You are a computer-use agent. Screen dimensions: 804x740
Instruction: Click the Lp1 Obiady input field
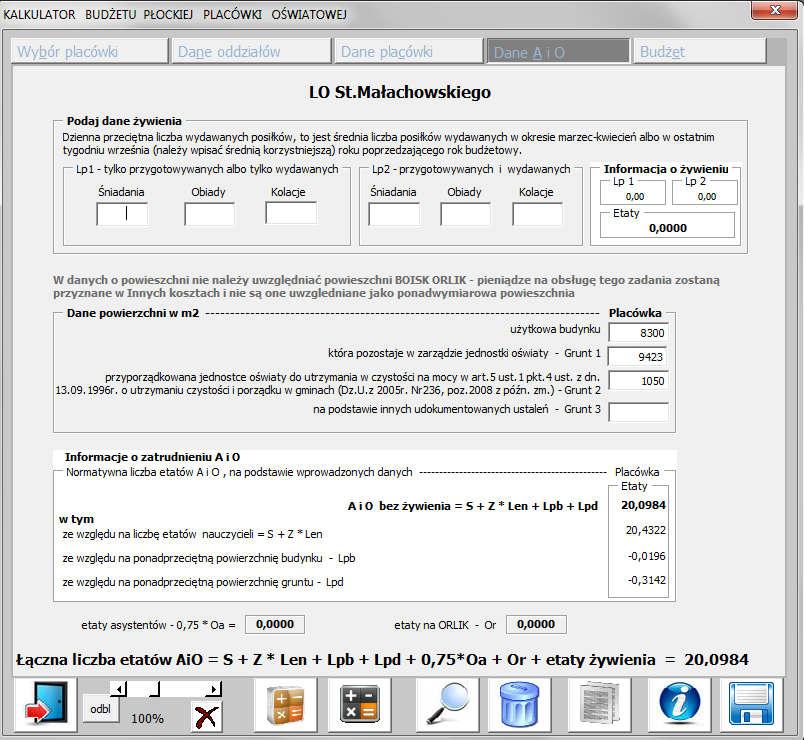pyautogui.click(x=210, y=214)
